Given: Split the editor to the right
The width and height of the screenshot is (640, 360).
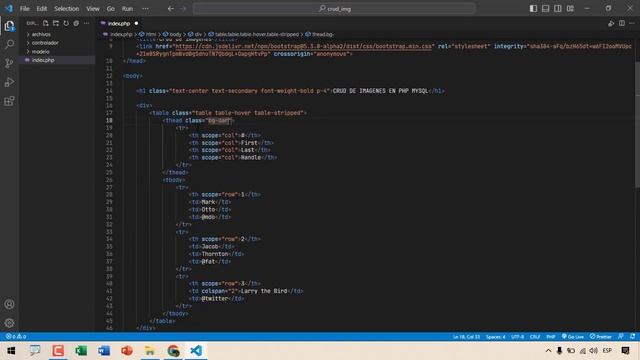Looking at the screenshot, I should coord(622,24).
